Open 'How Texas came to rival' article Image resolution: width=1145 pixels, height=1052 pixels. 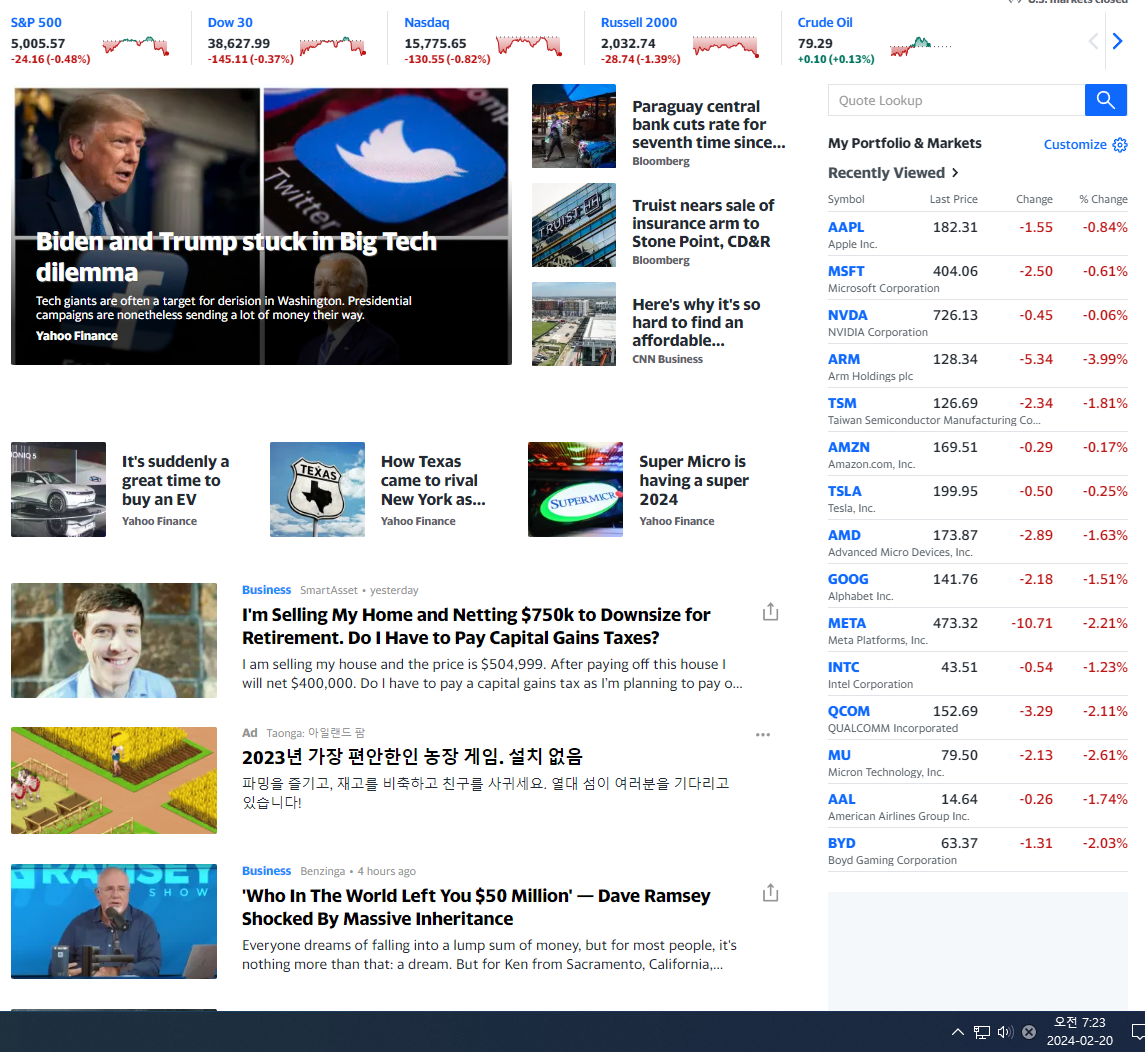point(433,480)
